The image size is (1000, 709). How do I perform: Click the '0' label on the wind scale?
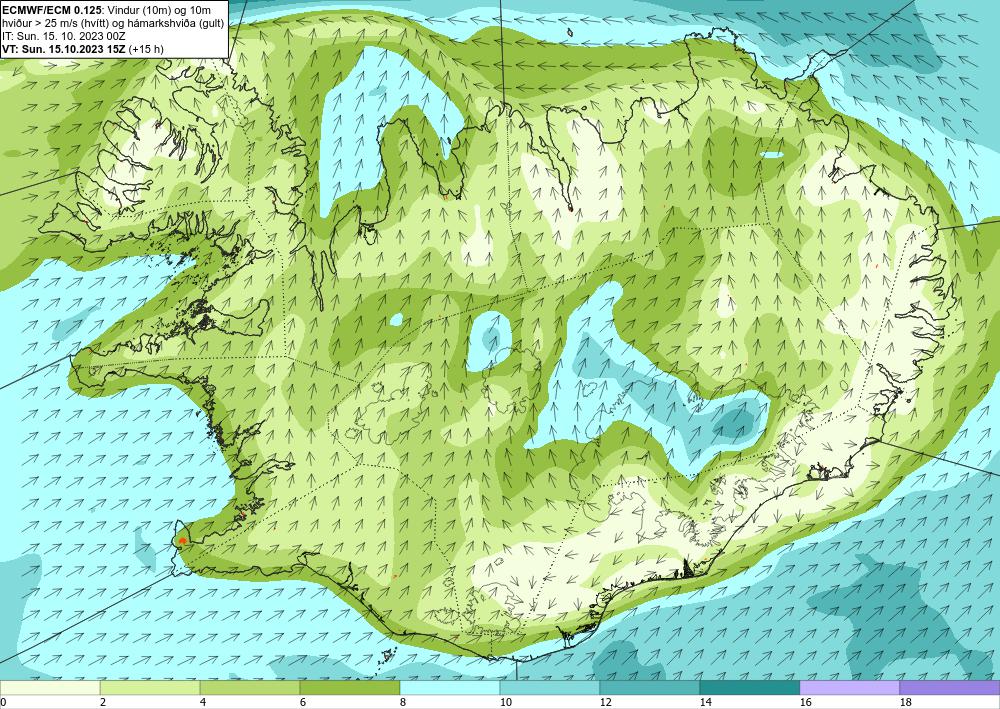(3, 702)
